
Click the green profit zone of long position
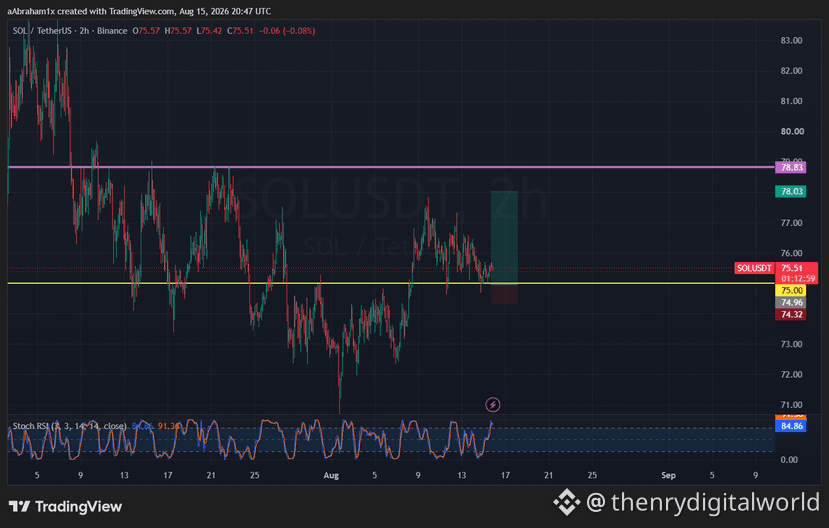[x=504, y=238]
